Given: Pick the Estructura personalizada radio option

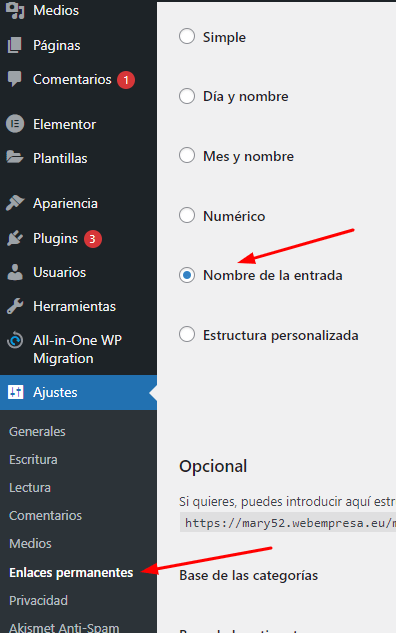Looking at the screenshot, I should (187, 334).
